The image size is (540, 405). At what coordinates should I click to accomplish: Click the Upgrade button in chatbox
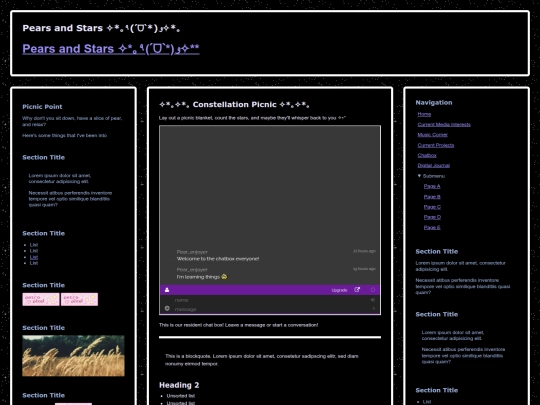(x=339, y=290)
